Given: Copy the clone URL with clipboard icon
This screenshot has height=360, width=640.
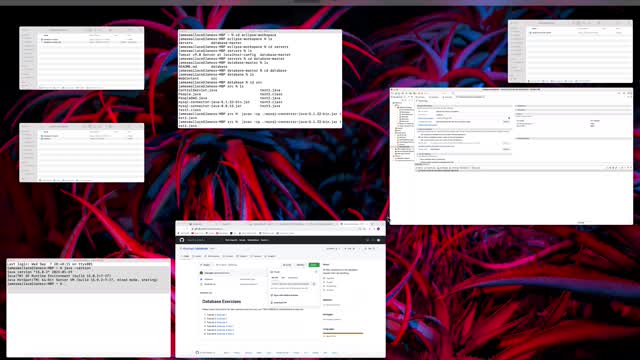Looking at the screenshot, I should [x=314, y=284].
